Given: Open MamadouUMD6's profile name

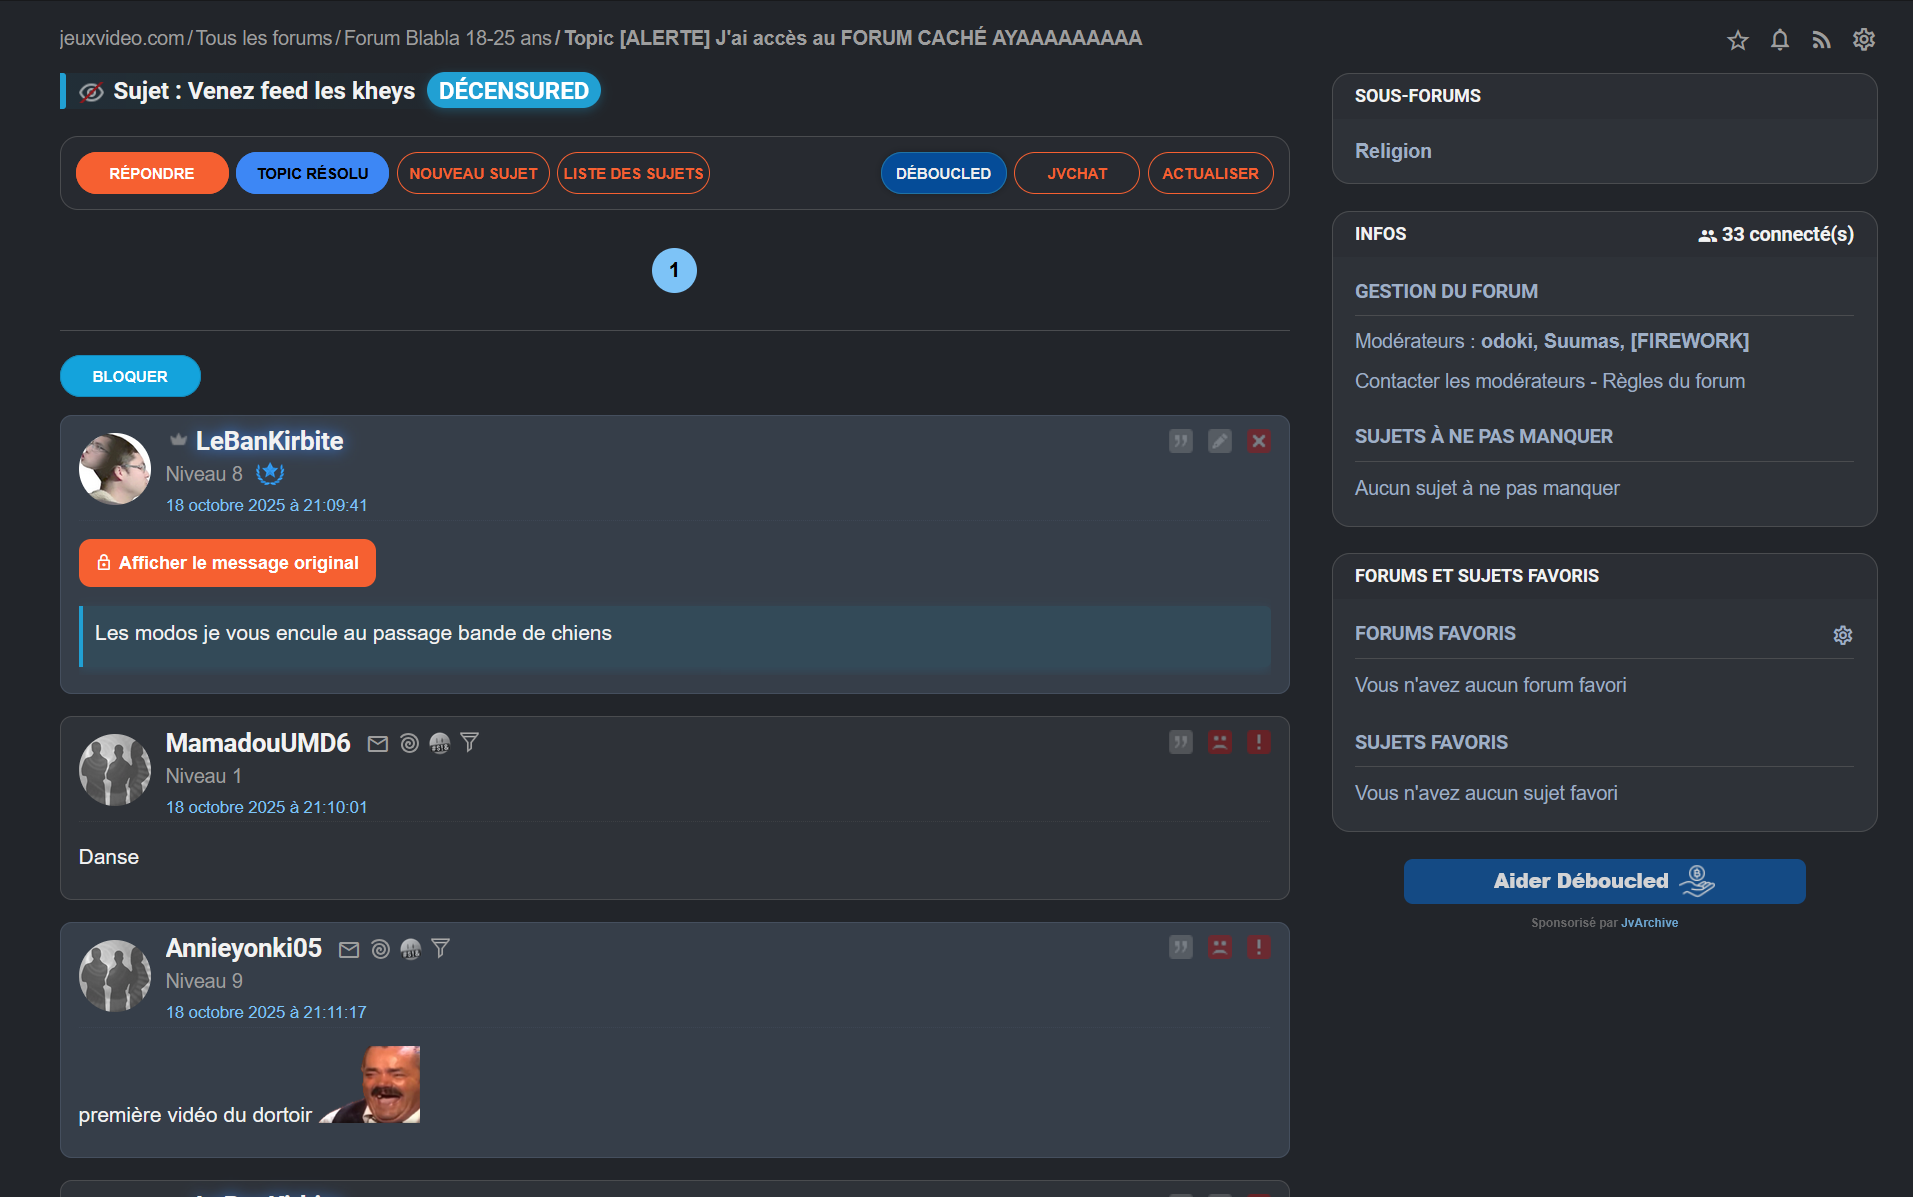Looking at the screenshot, I should (258, 743).
